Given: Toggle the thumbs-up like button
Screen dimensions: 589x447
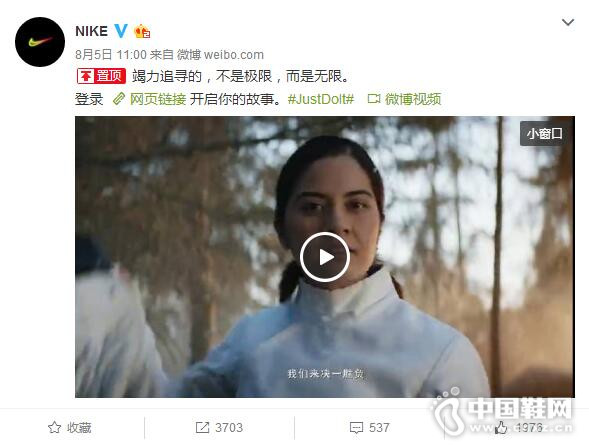Looking at the screenshot, I should pyautogui.click(x=500, y=427).
